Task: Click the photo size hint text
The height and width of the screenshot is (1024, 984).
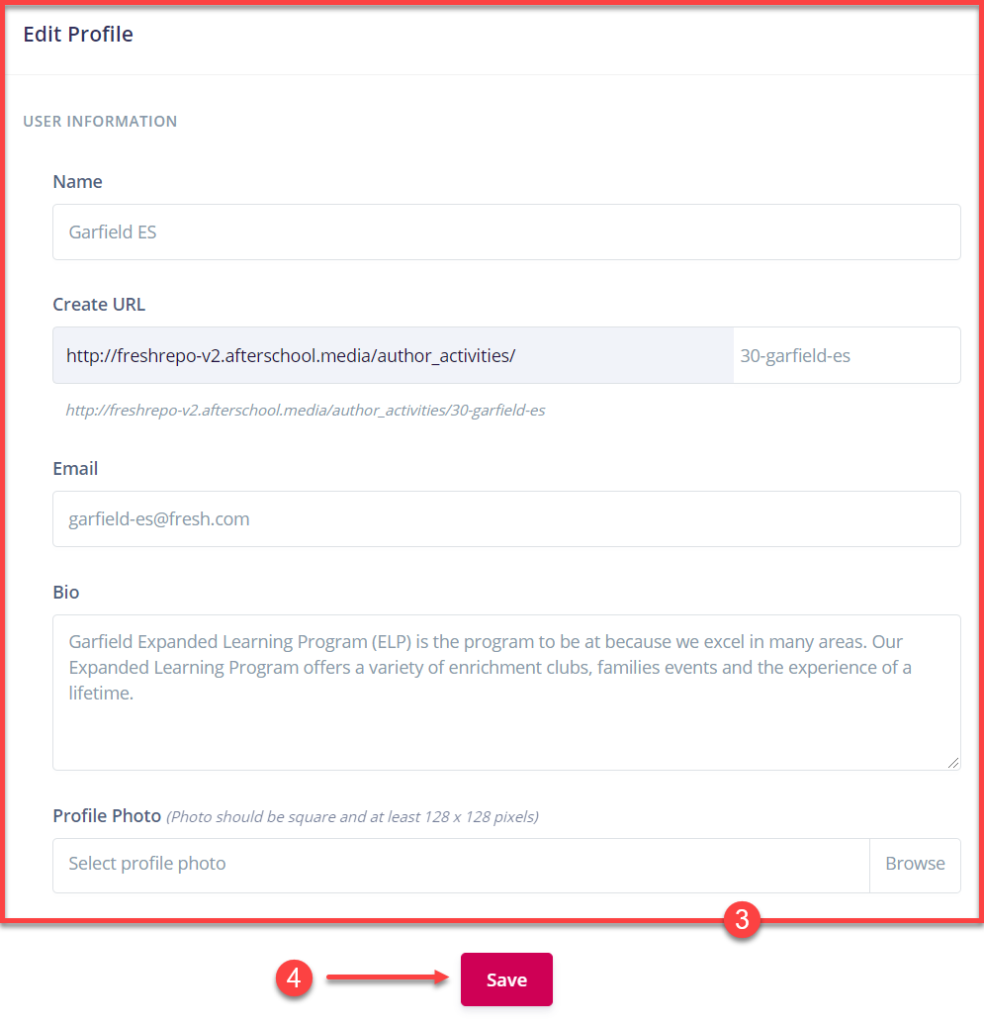Action: click(352, 817)
